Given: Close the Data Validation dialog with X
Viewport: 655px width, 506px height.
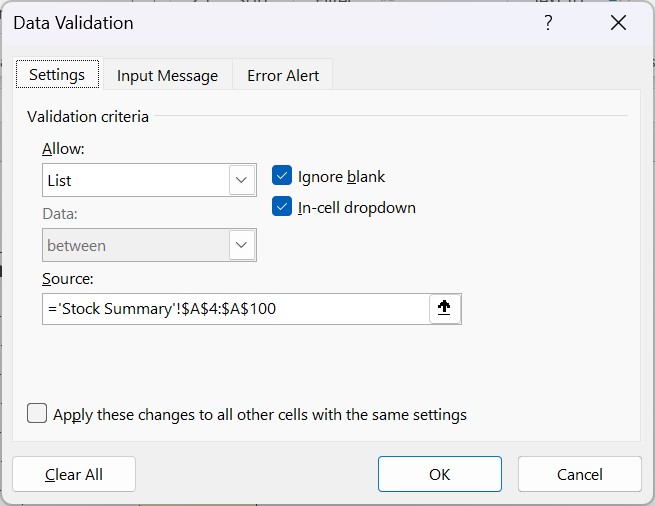Looking at the screenshot, I should pyautogui.click(x=618, y=24).
